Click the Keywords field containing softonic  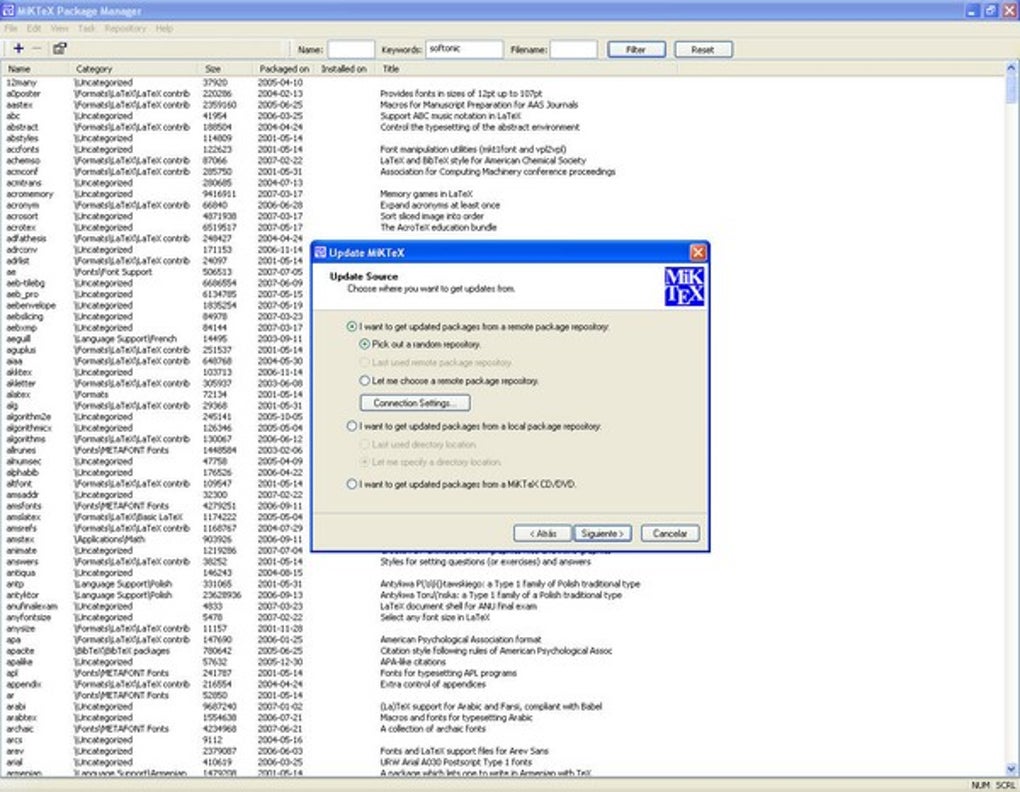[x=464, y=49]
